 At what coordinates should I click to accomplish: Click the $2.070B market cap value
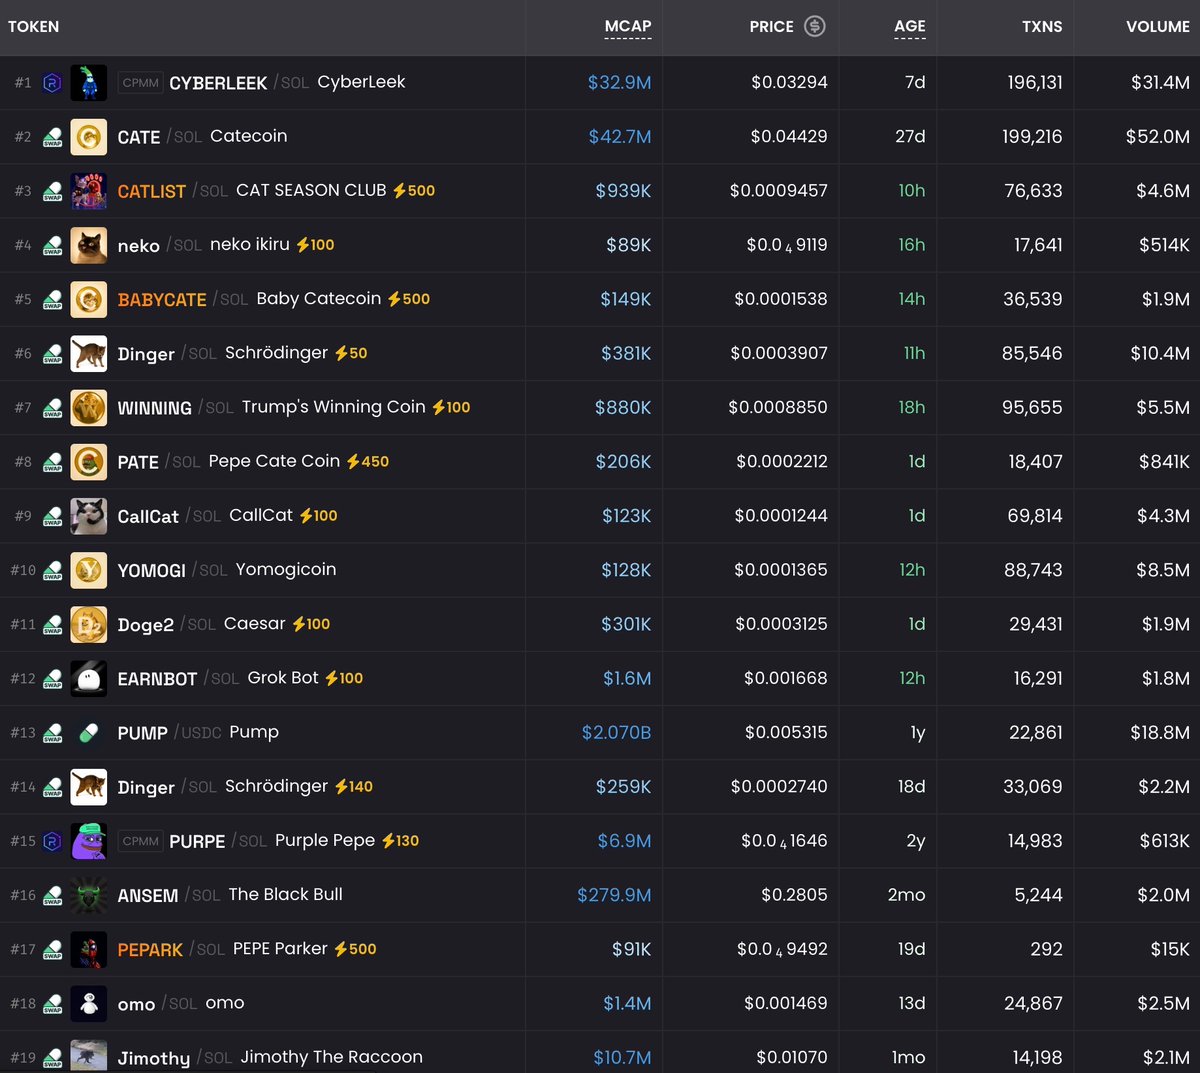[x=616, y=733]
